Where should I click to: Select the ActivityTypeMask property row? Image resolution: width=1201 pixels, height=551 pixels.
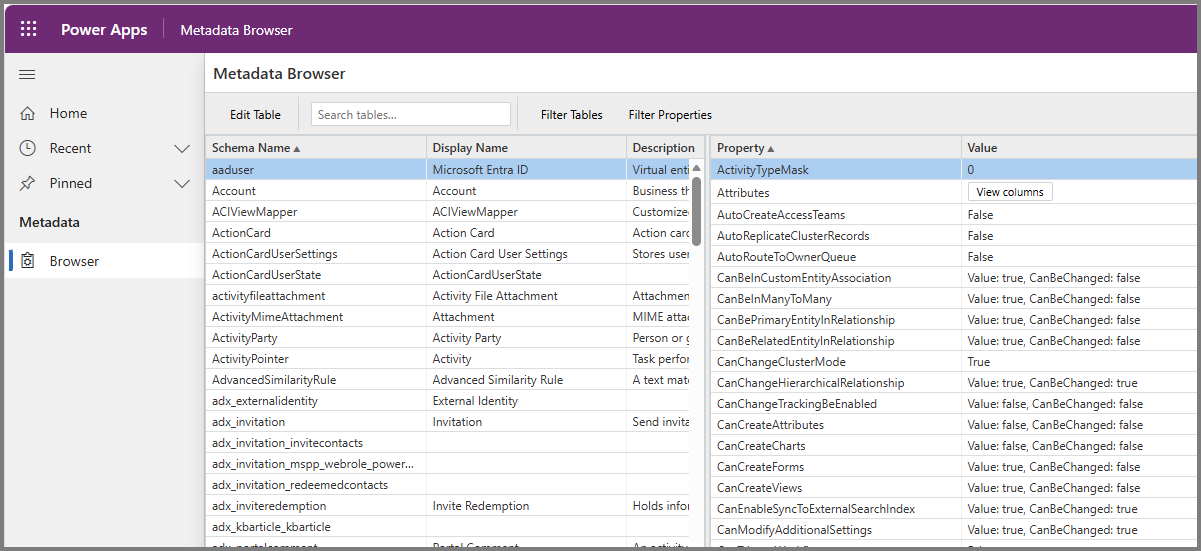coord(953,170)
